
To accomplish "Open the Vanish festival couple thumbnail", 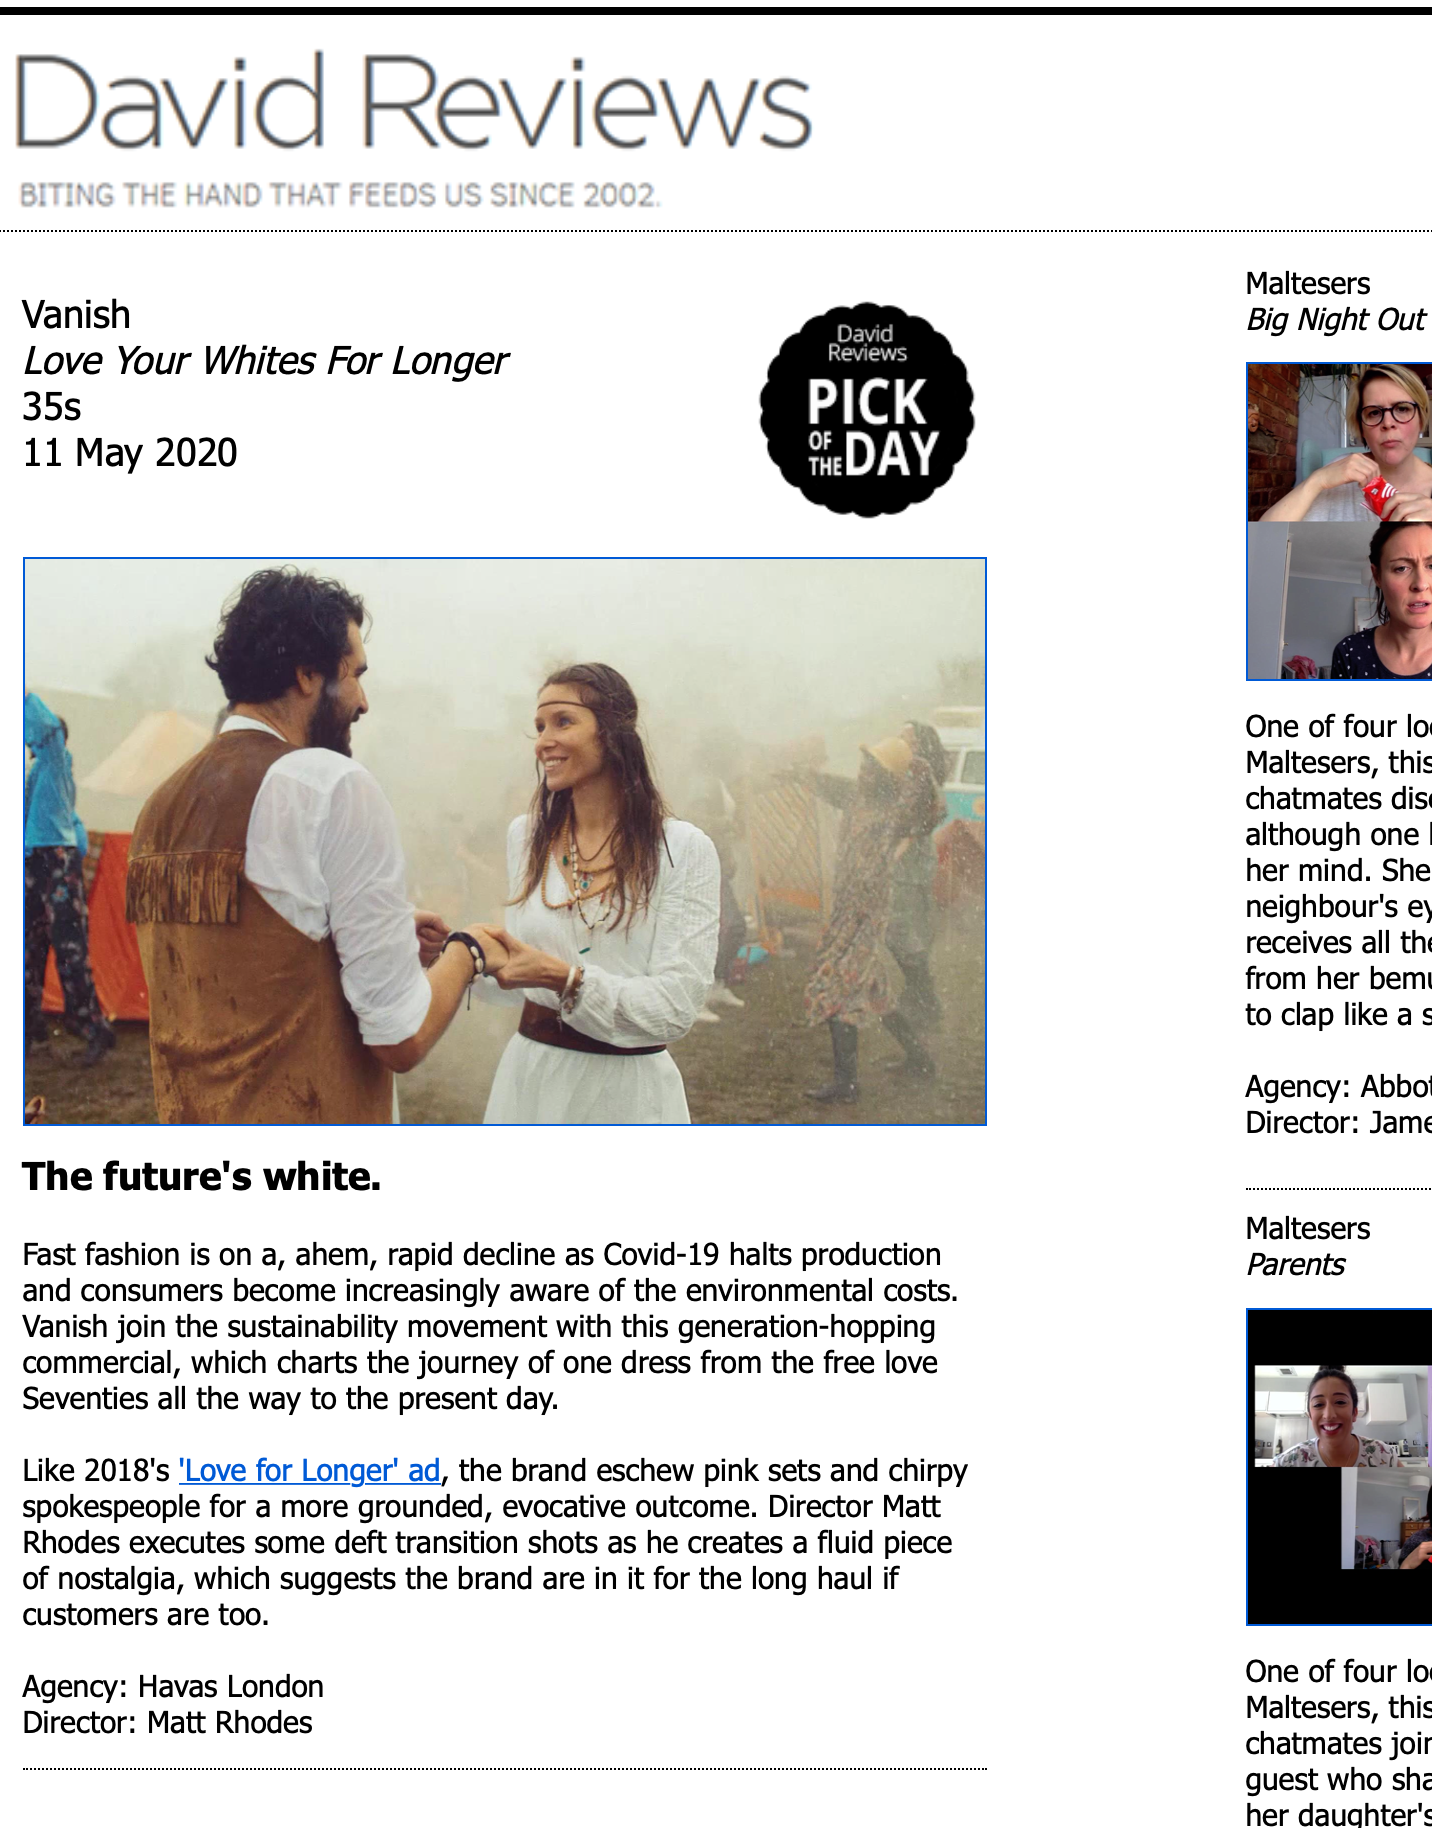I will 505,841.
